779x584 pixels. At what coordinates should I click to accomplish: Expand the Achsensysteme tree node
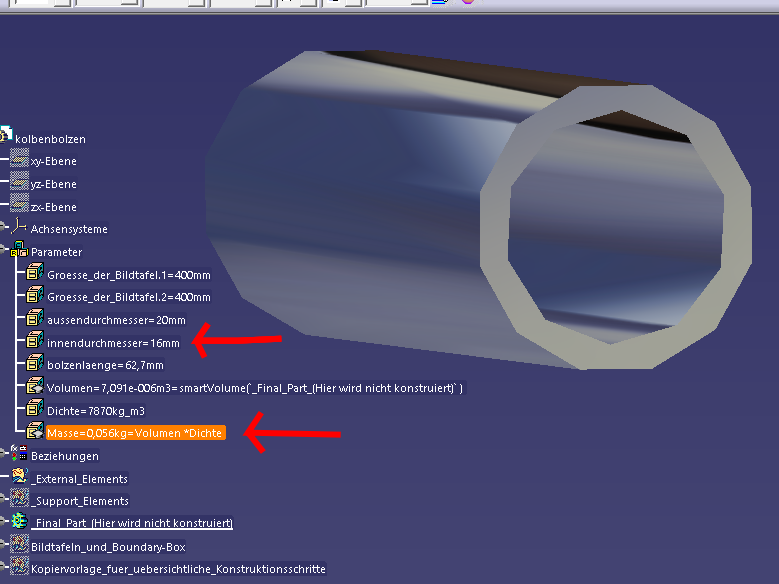(x=4, y=229)
